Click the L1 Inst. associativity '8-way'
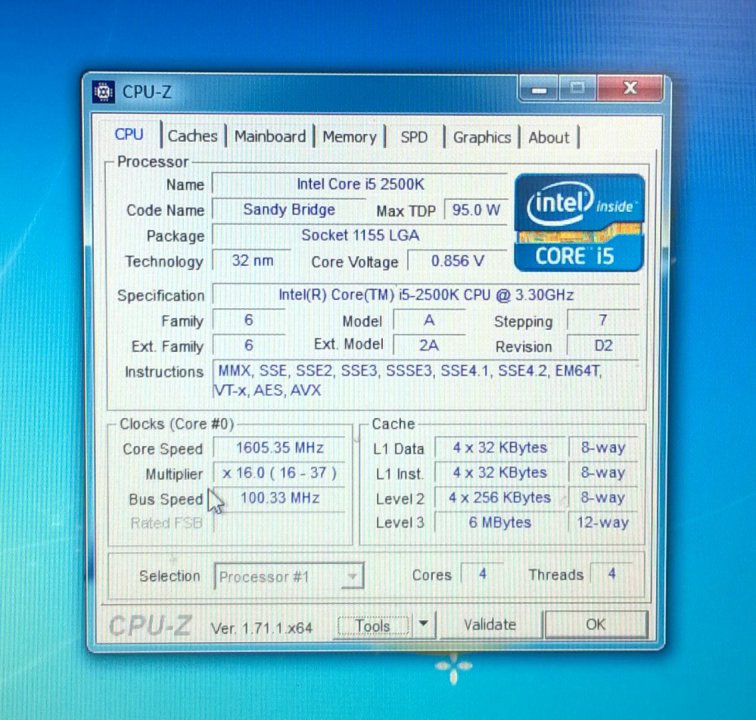The image size is (756, 720). [x=603, y=473]
